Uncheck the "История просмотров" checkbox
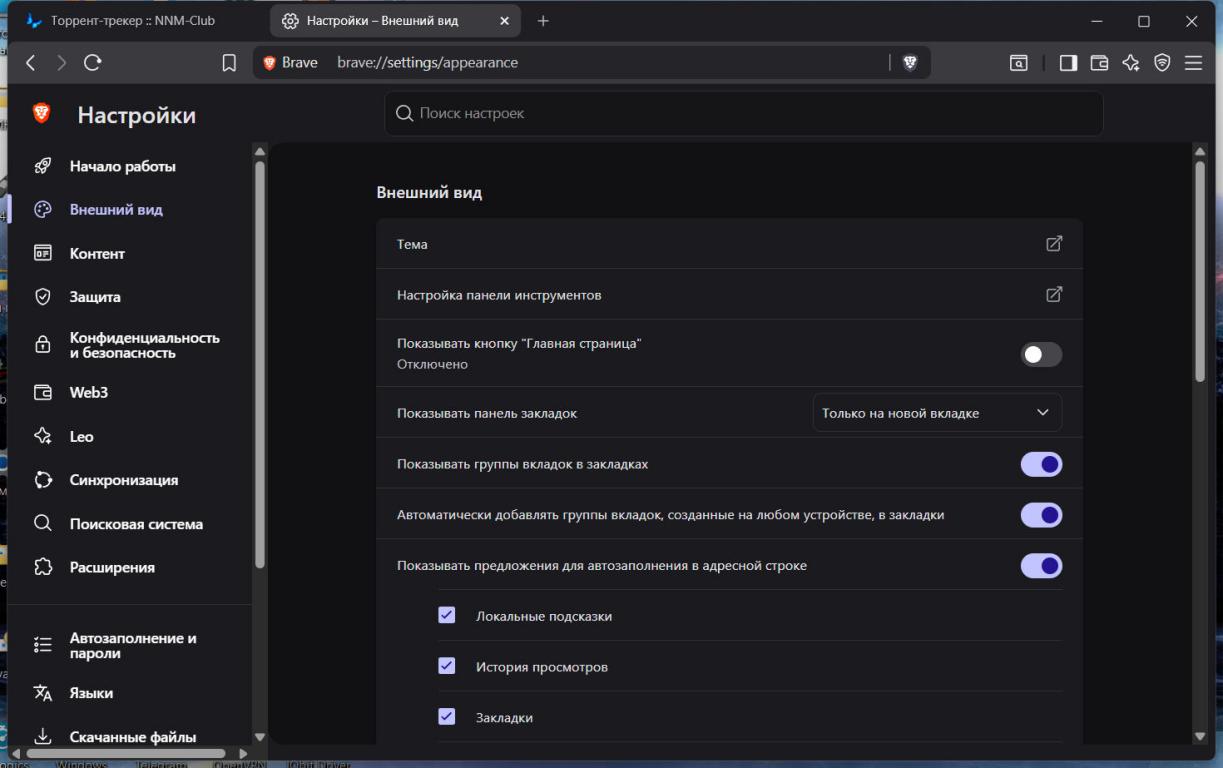1223x768 pixels. (x=447, y=666)
